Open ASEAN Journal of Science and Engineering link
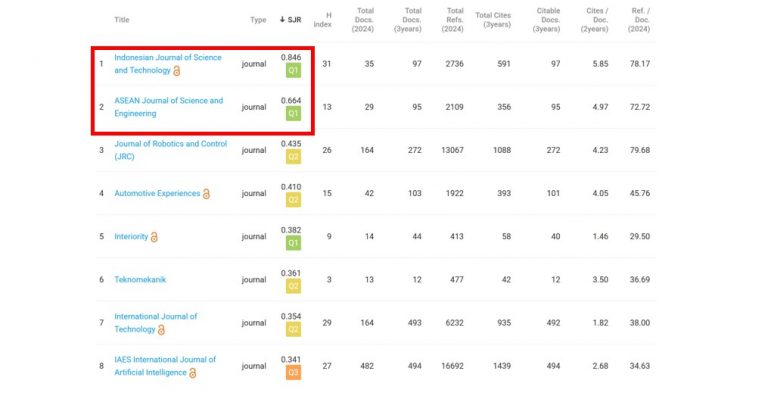Viewport: 768px width, 399px height. coord(168,107)
